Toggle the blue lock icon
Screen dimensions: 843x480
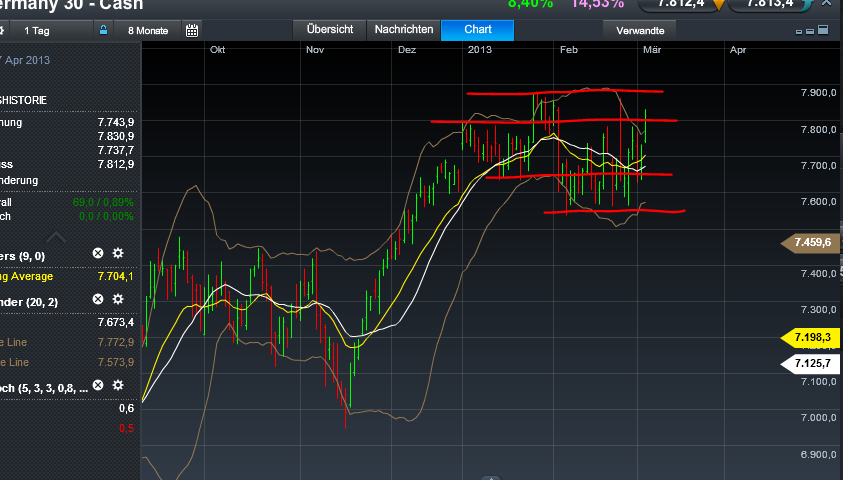click(103, 30)
